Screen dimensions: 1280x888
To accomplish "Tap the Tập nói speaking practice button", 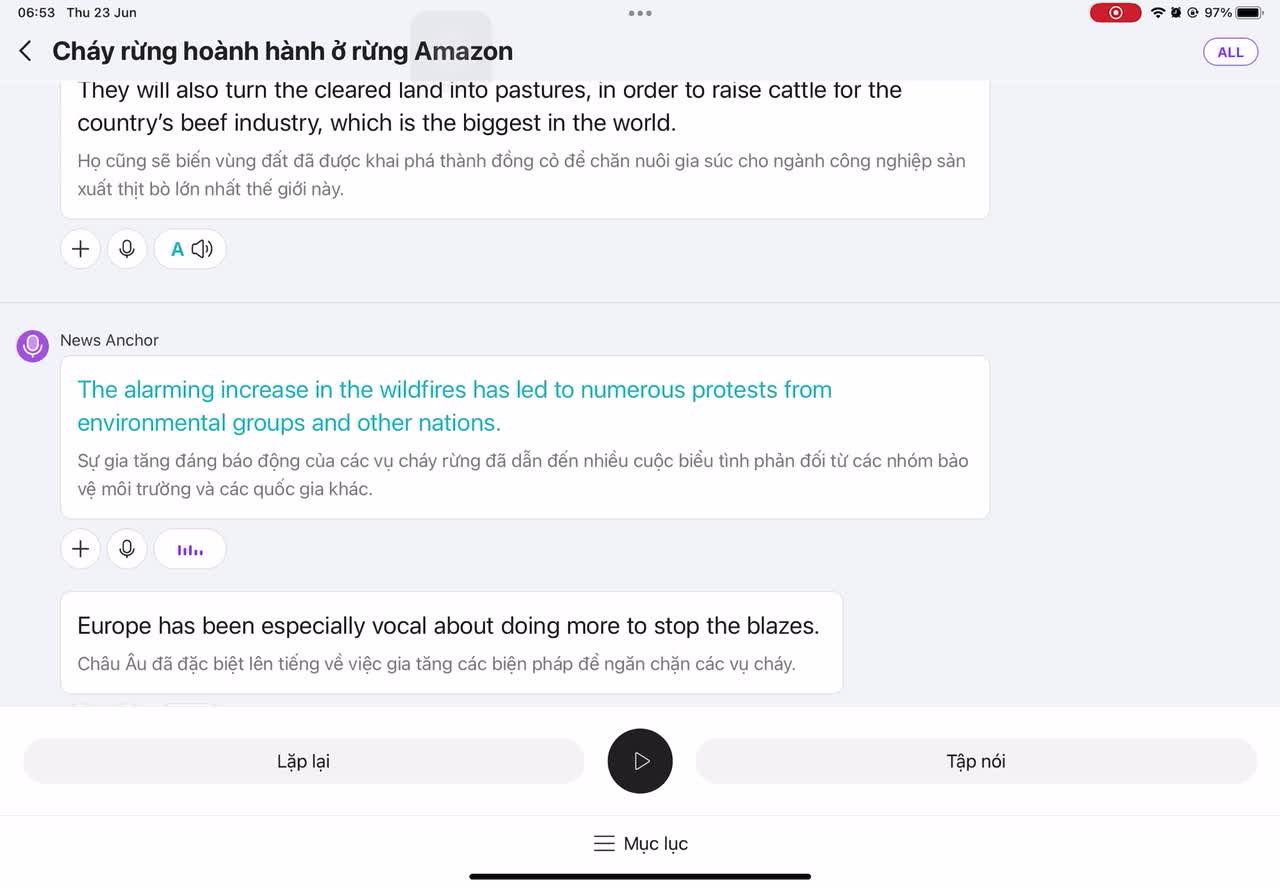I will point(976,761).
